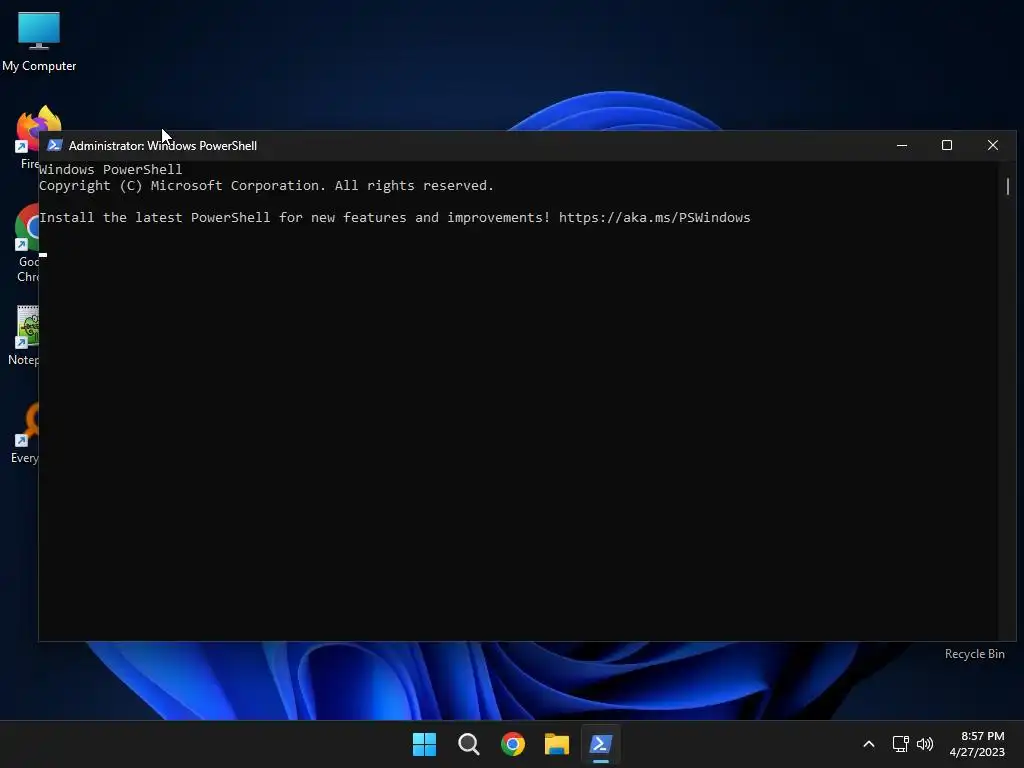The width and height of the screenshot is (1024, 768).
Task: Show hidden system tray icons
Action: pos(869,744)
